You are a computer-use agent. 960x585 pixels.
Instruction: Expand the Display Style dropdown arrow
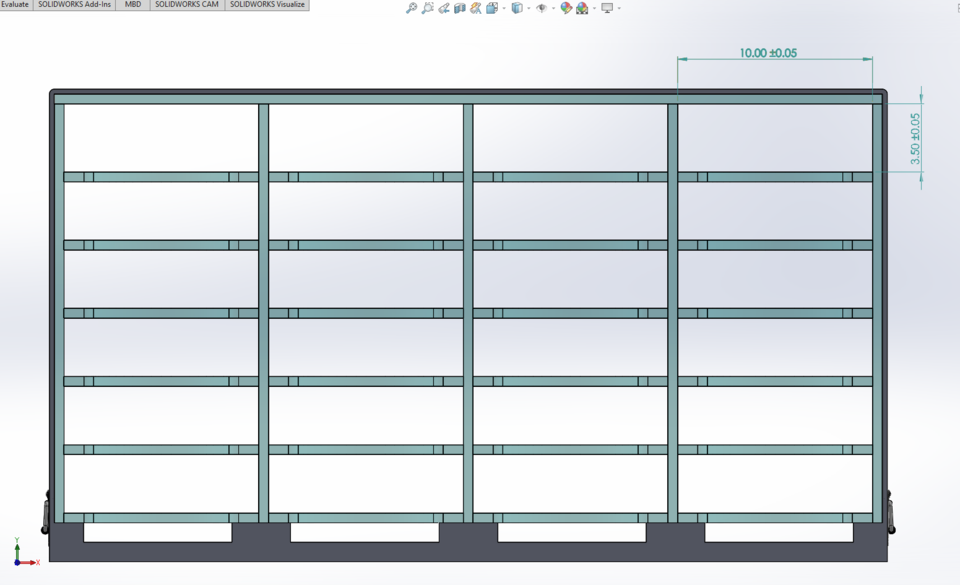point(527,8)
